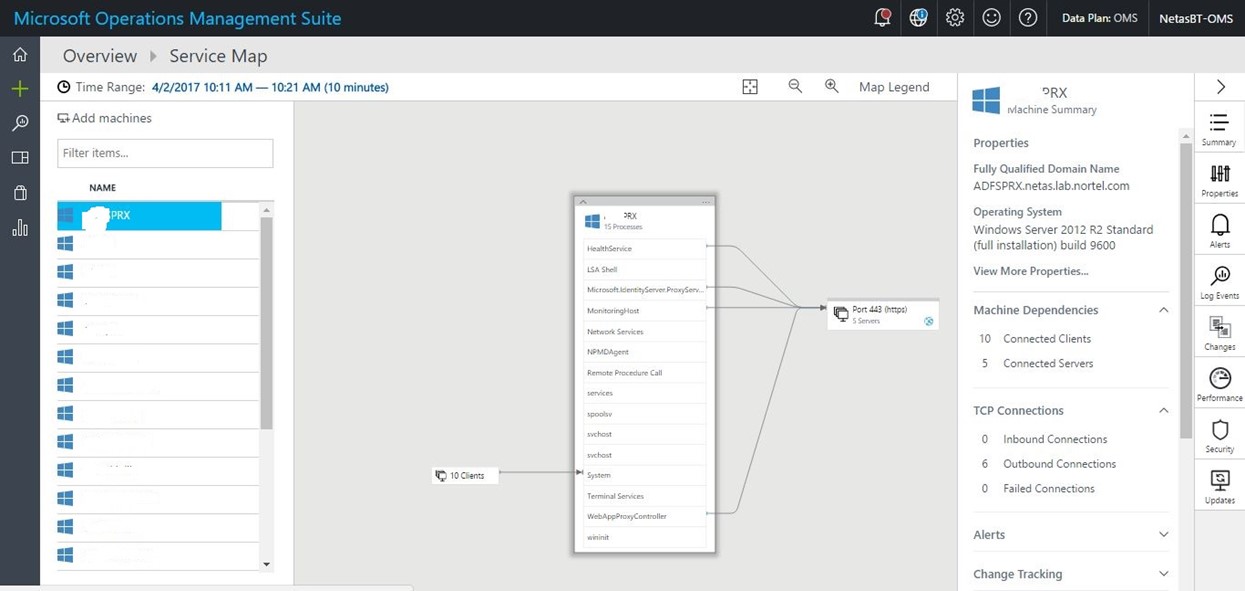Change the Time Range selection
The width and height of the screenshot is (1245, 591).
(270, 87)
